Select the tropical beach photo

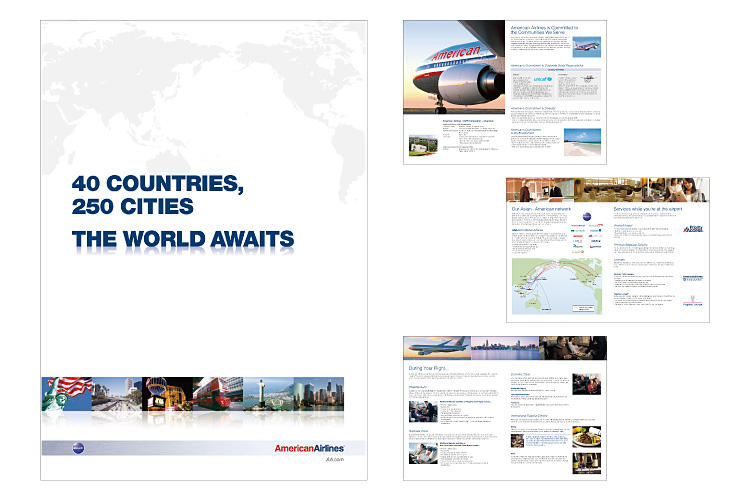coord(582,142)
